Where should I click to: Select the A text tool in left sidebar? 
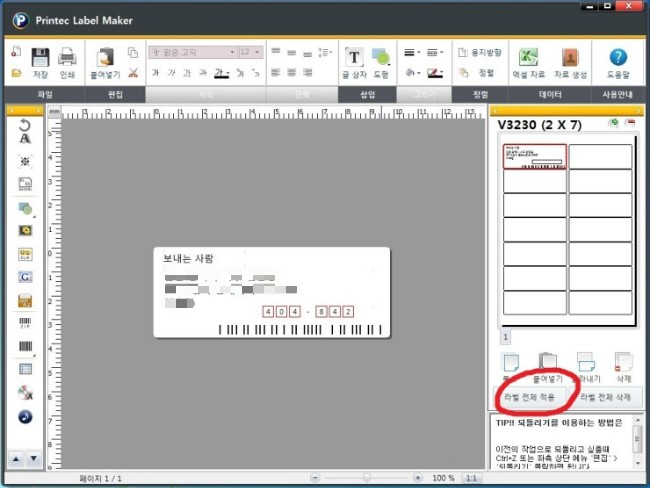click(x=25, y=138)
